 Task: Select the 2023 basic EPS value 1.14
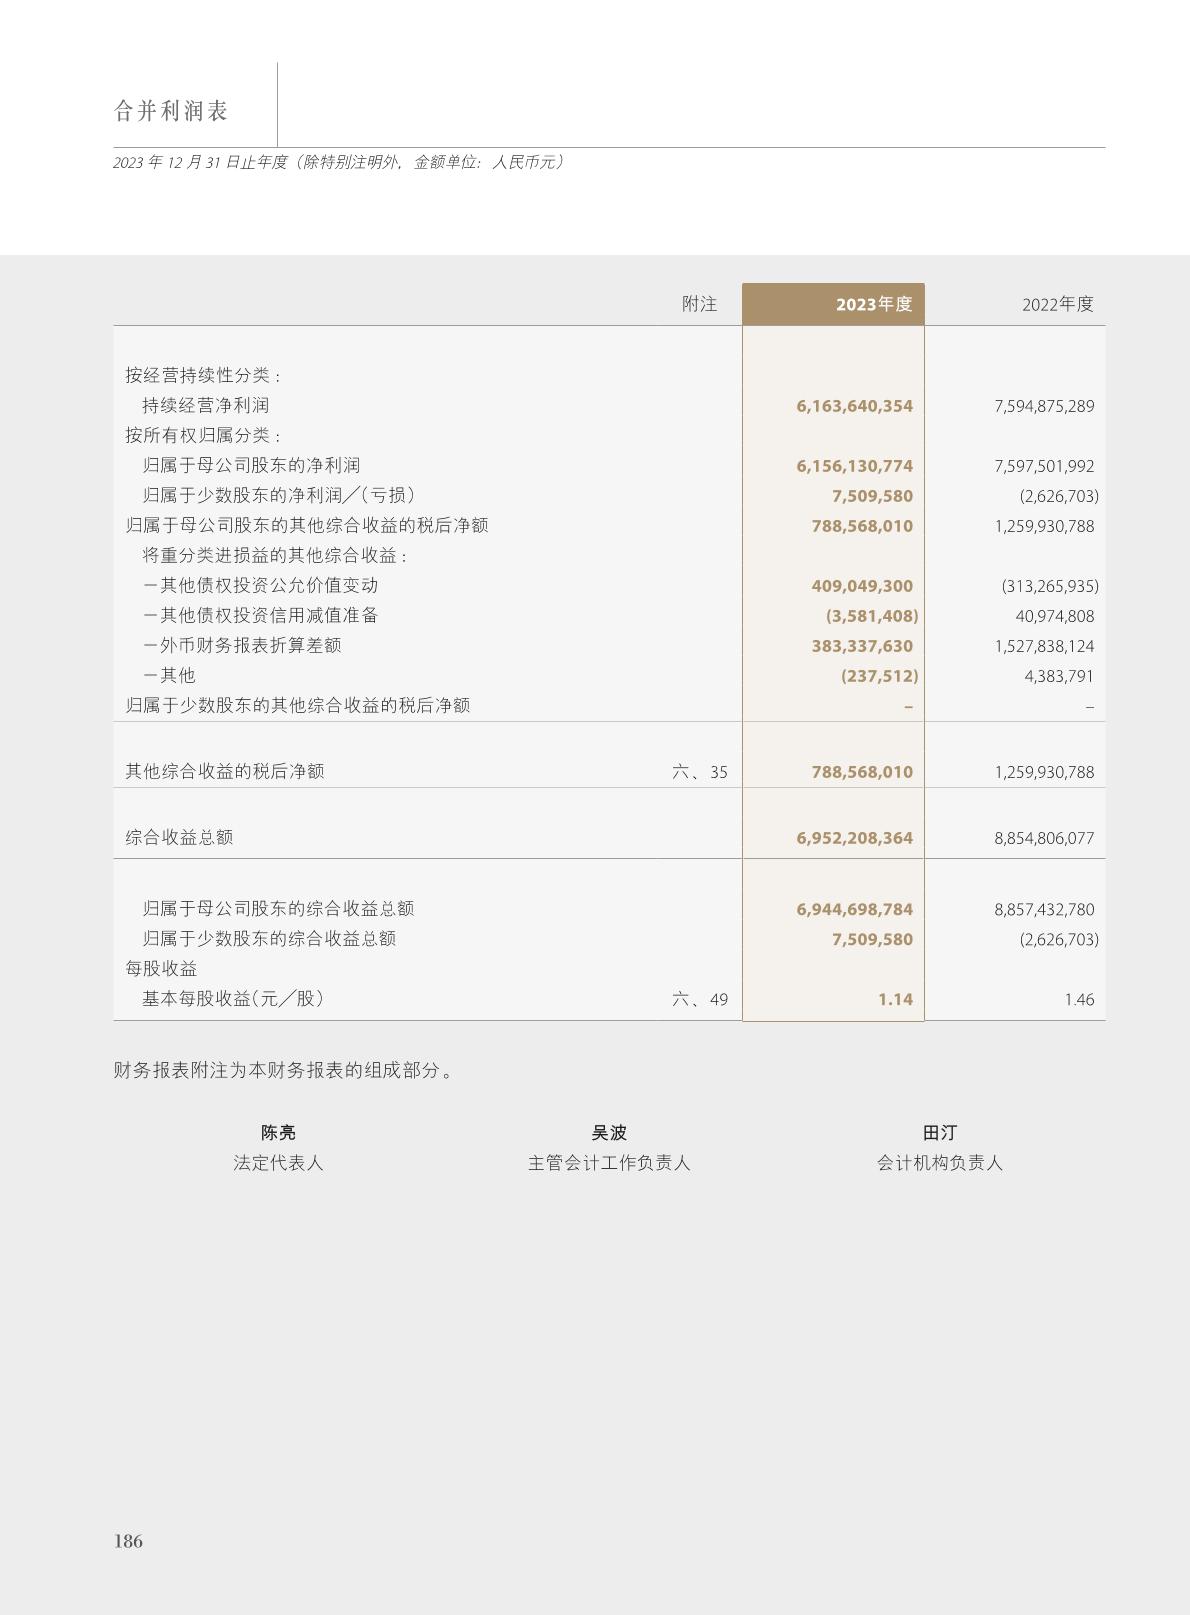[895, 999]
